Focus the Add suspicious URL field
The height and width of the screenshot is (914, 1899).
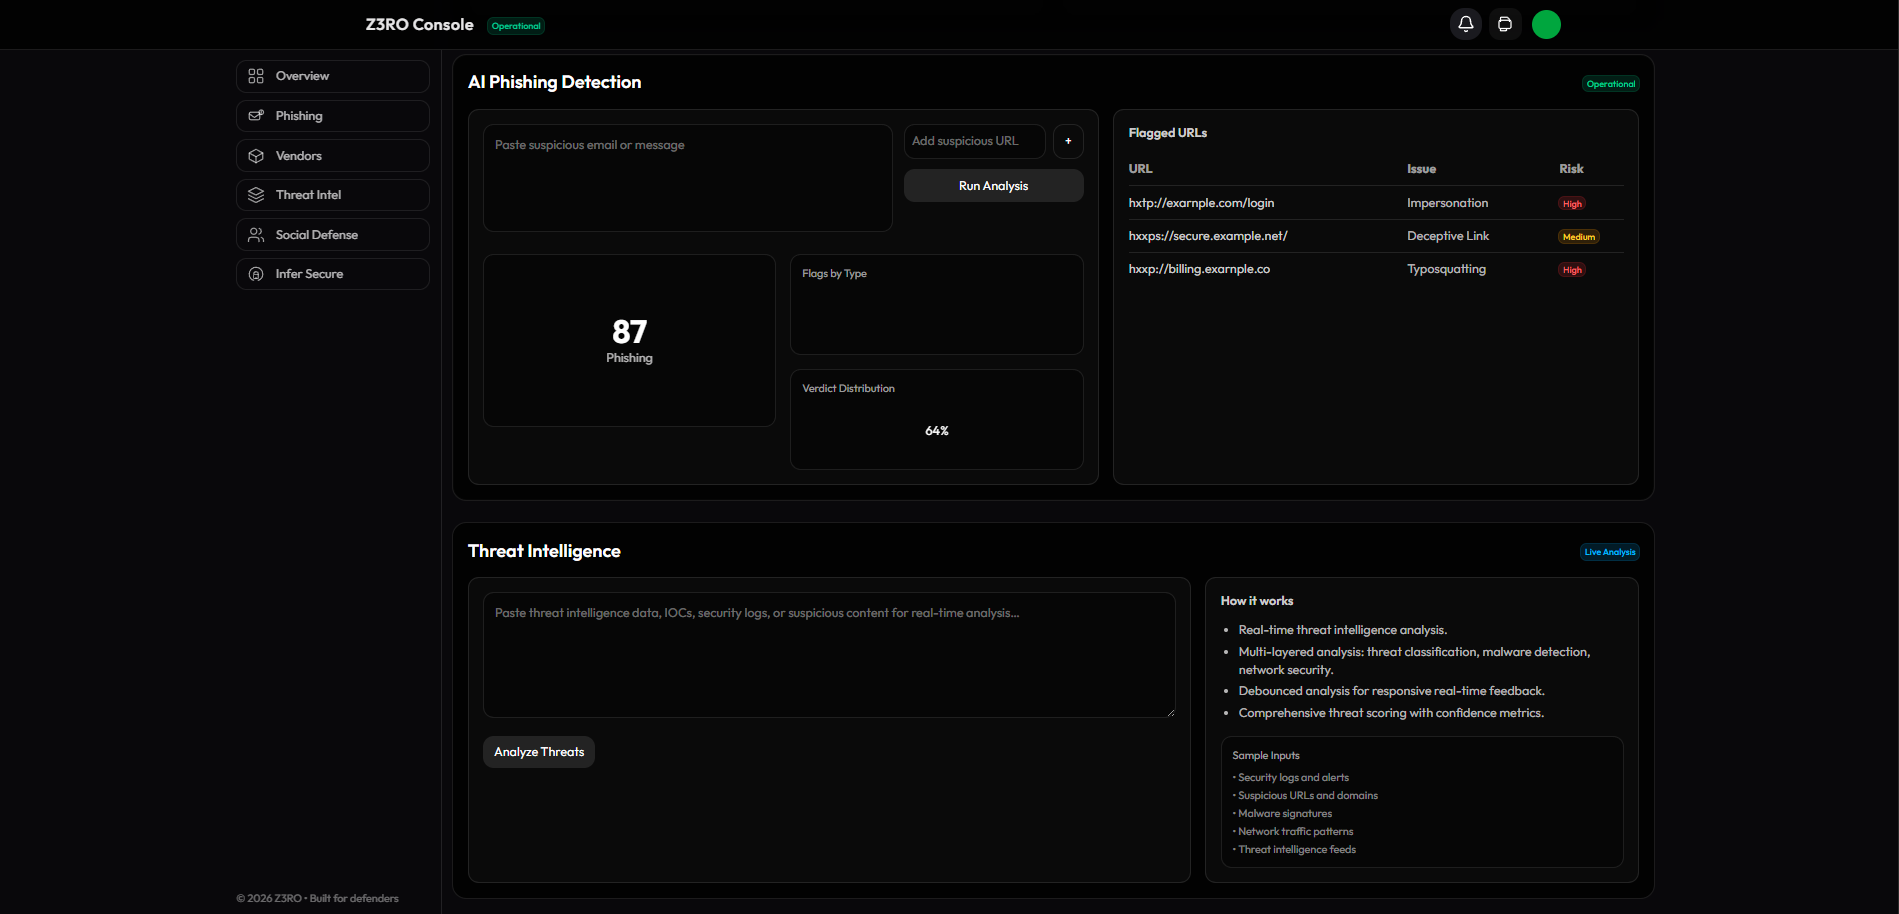coord(974,142)
